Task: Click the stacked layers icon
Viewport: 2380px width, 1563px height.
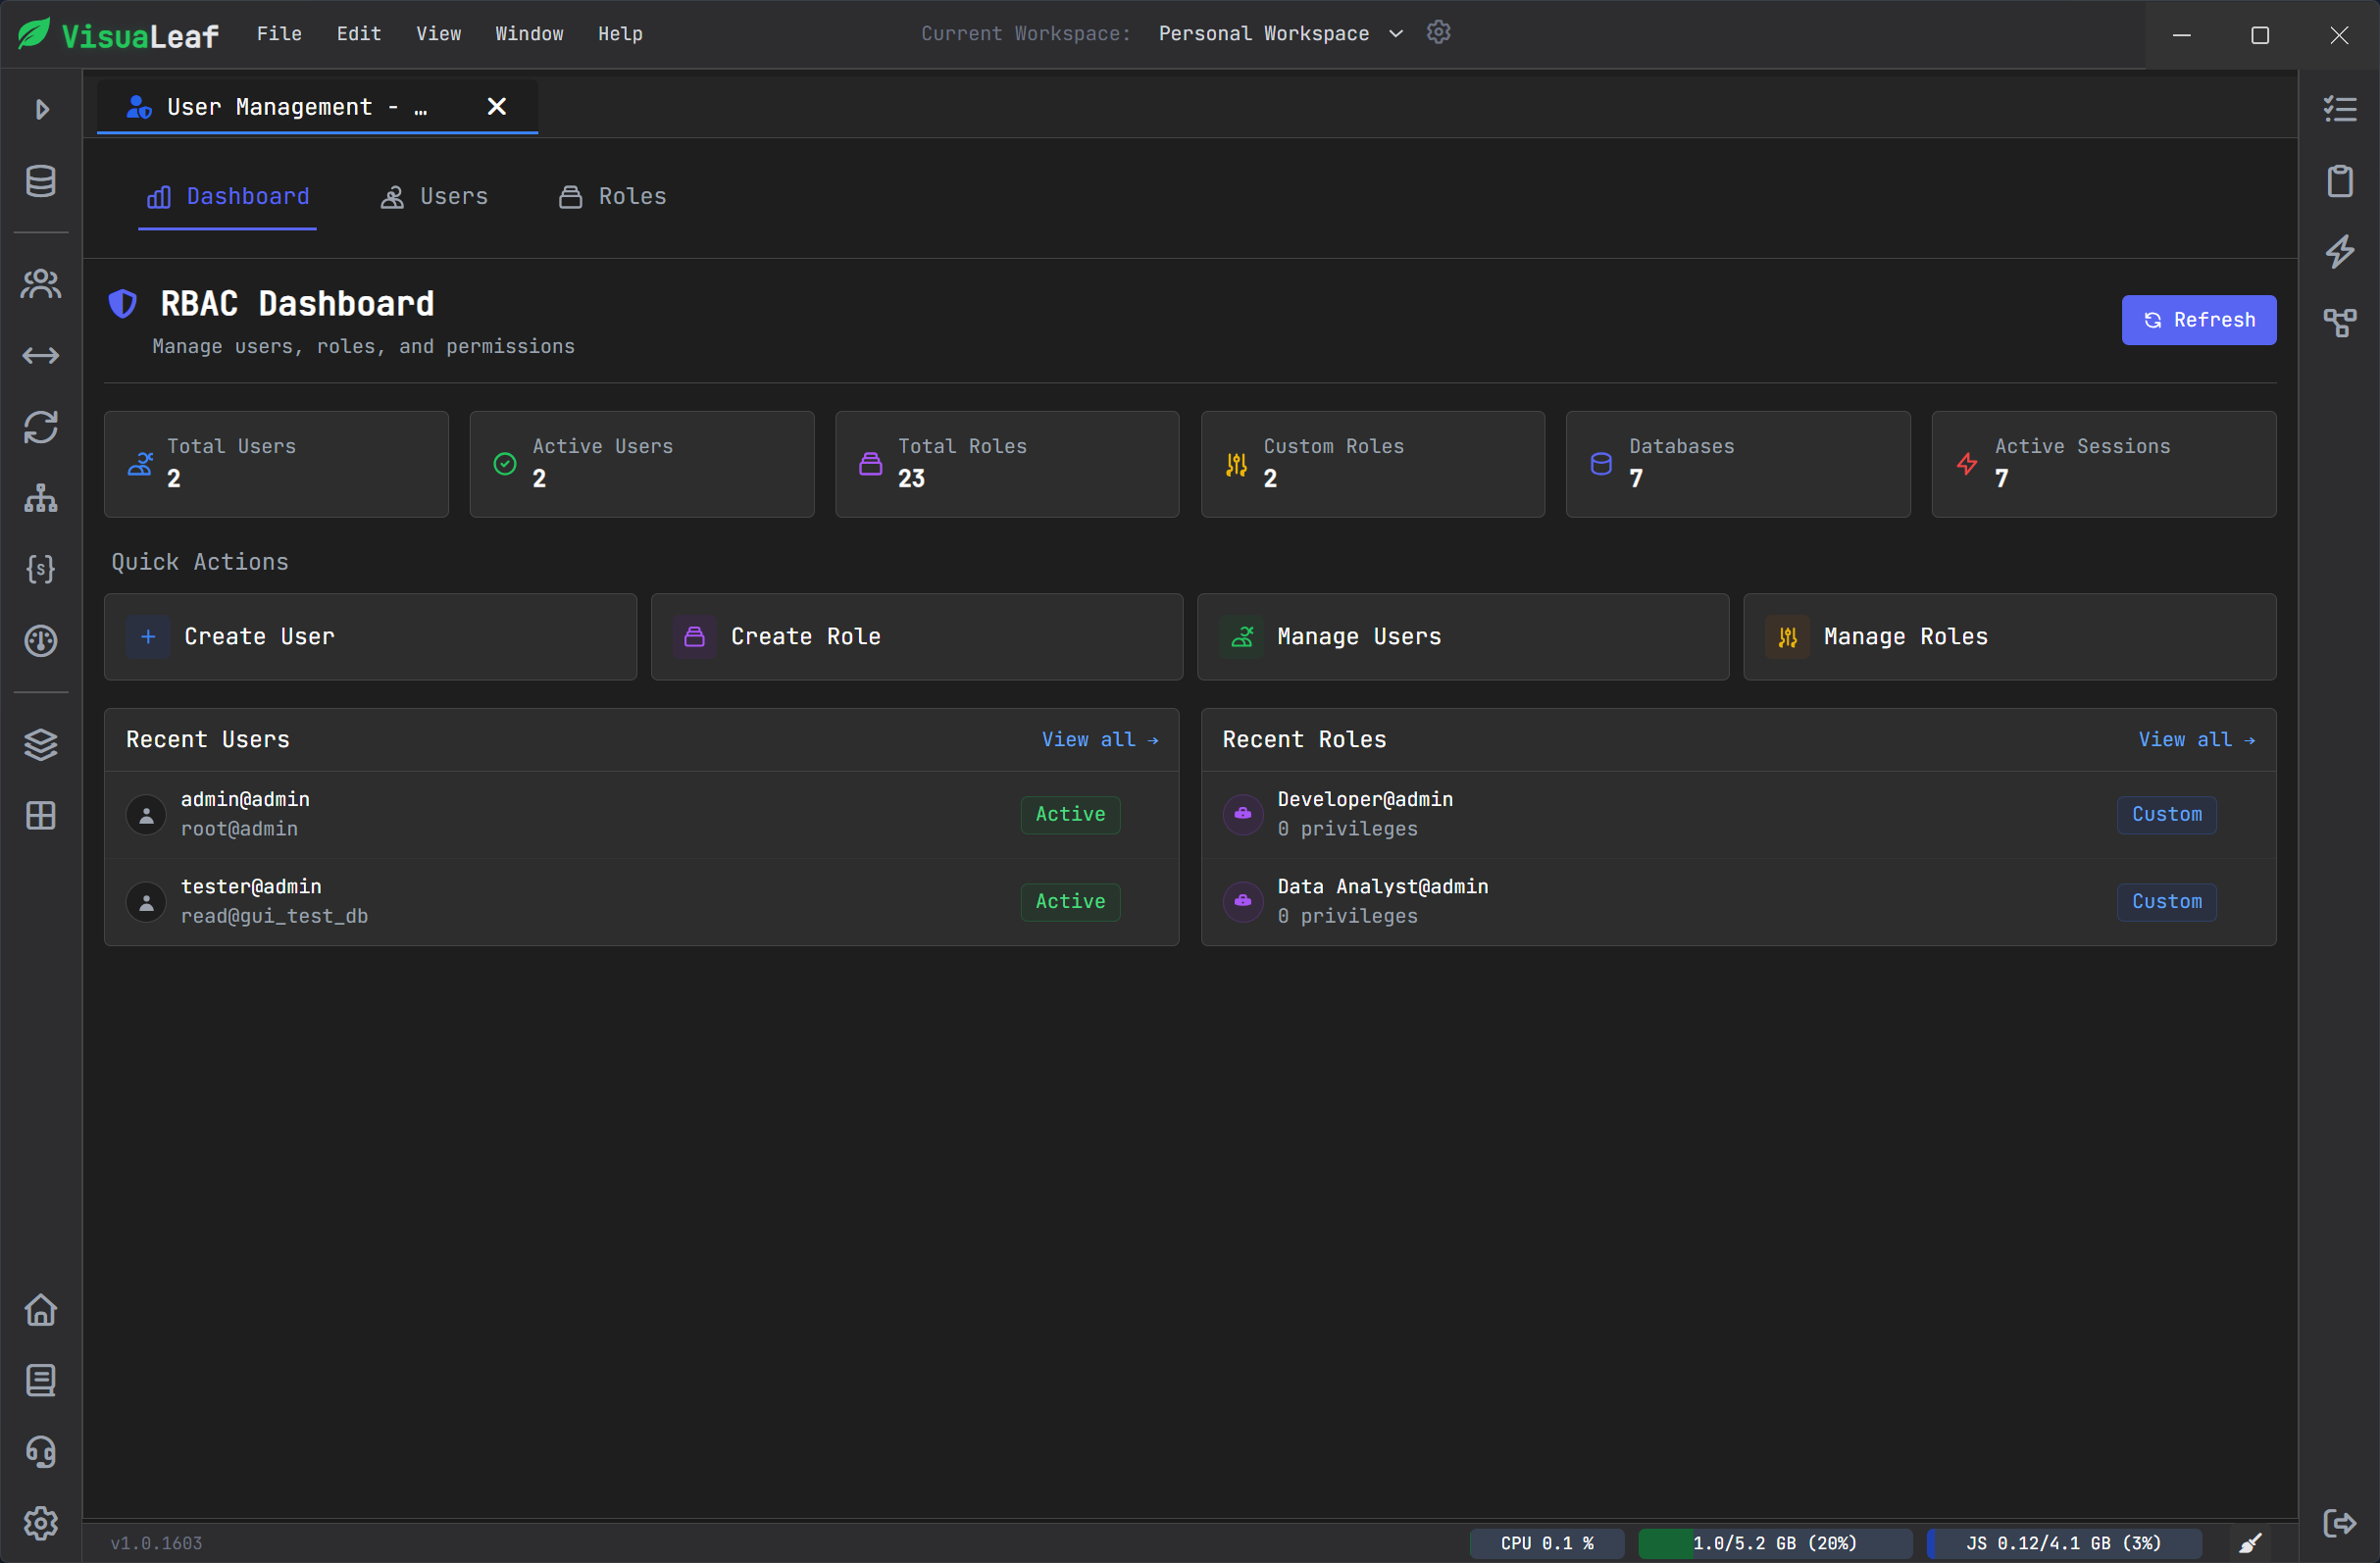Action: 41,744
